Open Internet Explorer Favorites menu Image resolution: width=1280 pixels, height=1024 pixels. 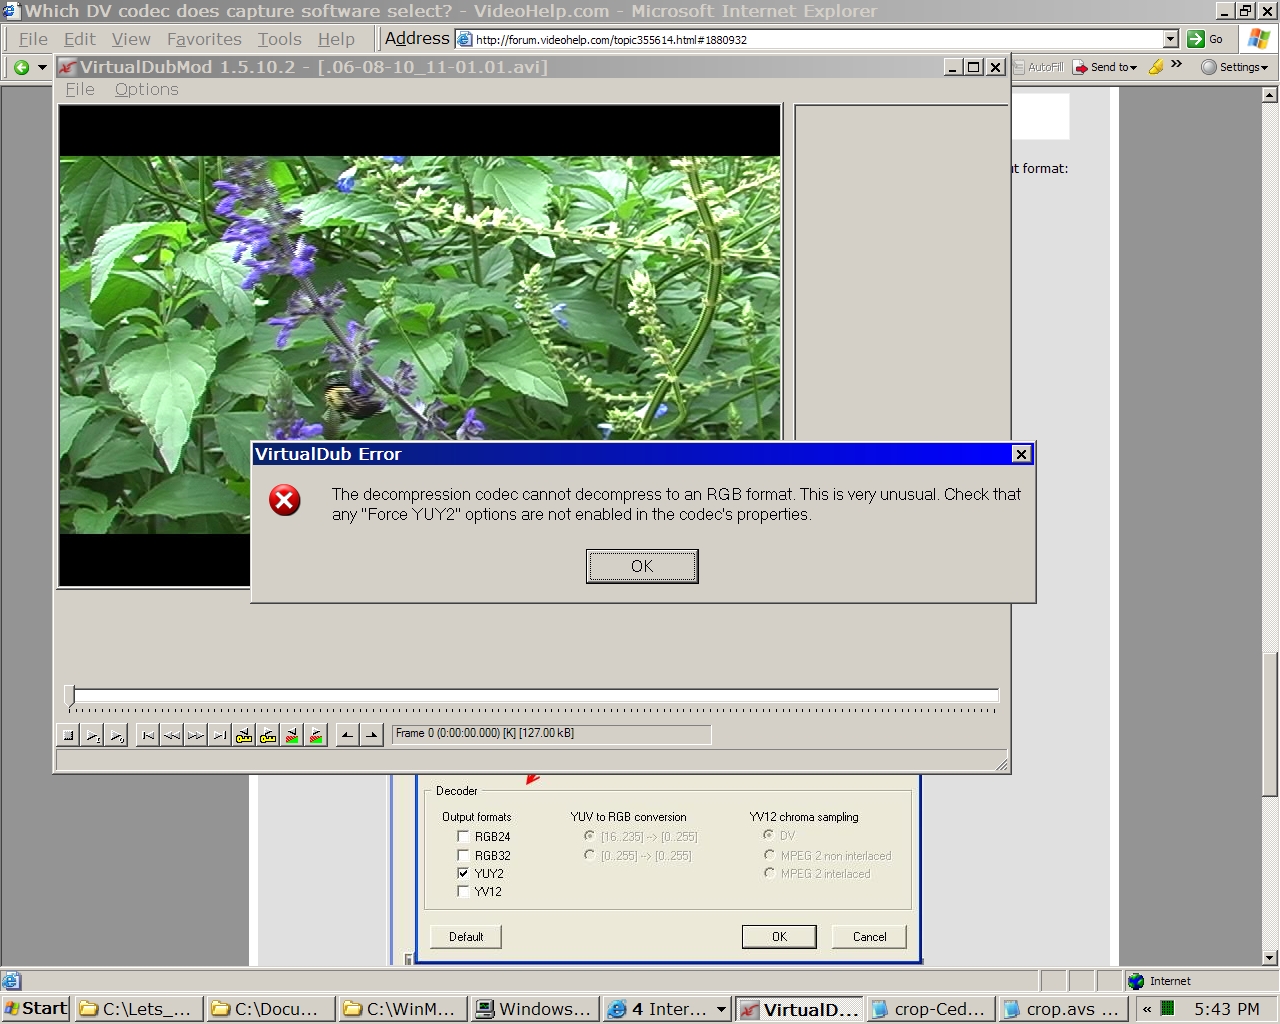[x=204, y=39]
